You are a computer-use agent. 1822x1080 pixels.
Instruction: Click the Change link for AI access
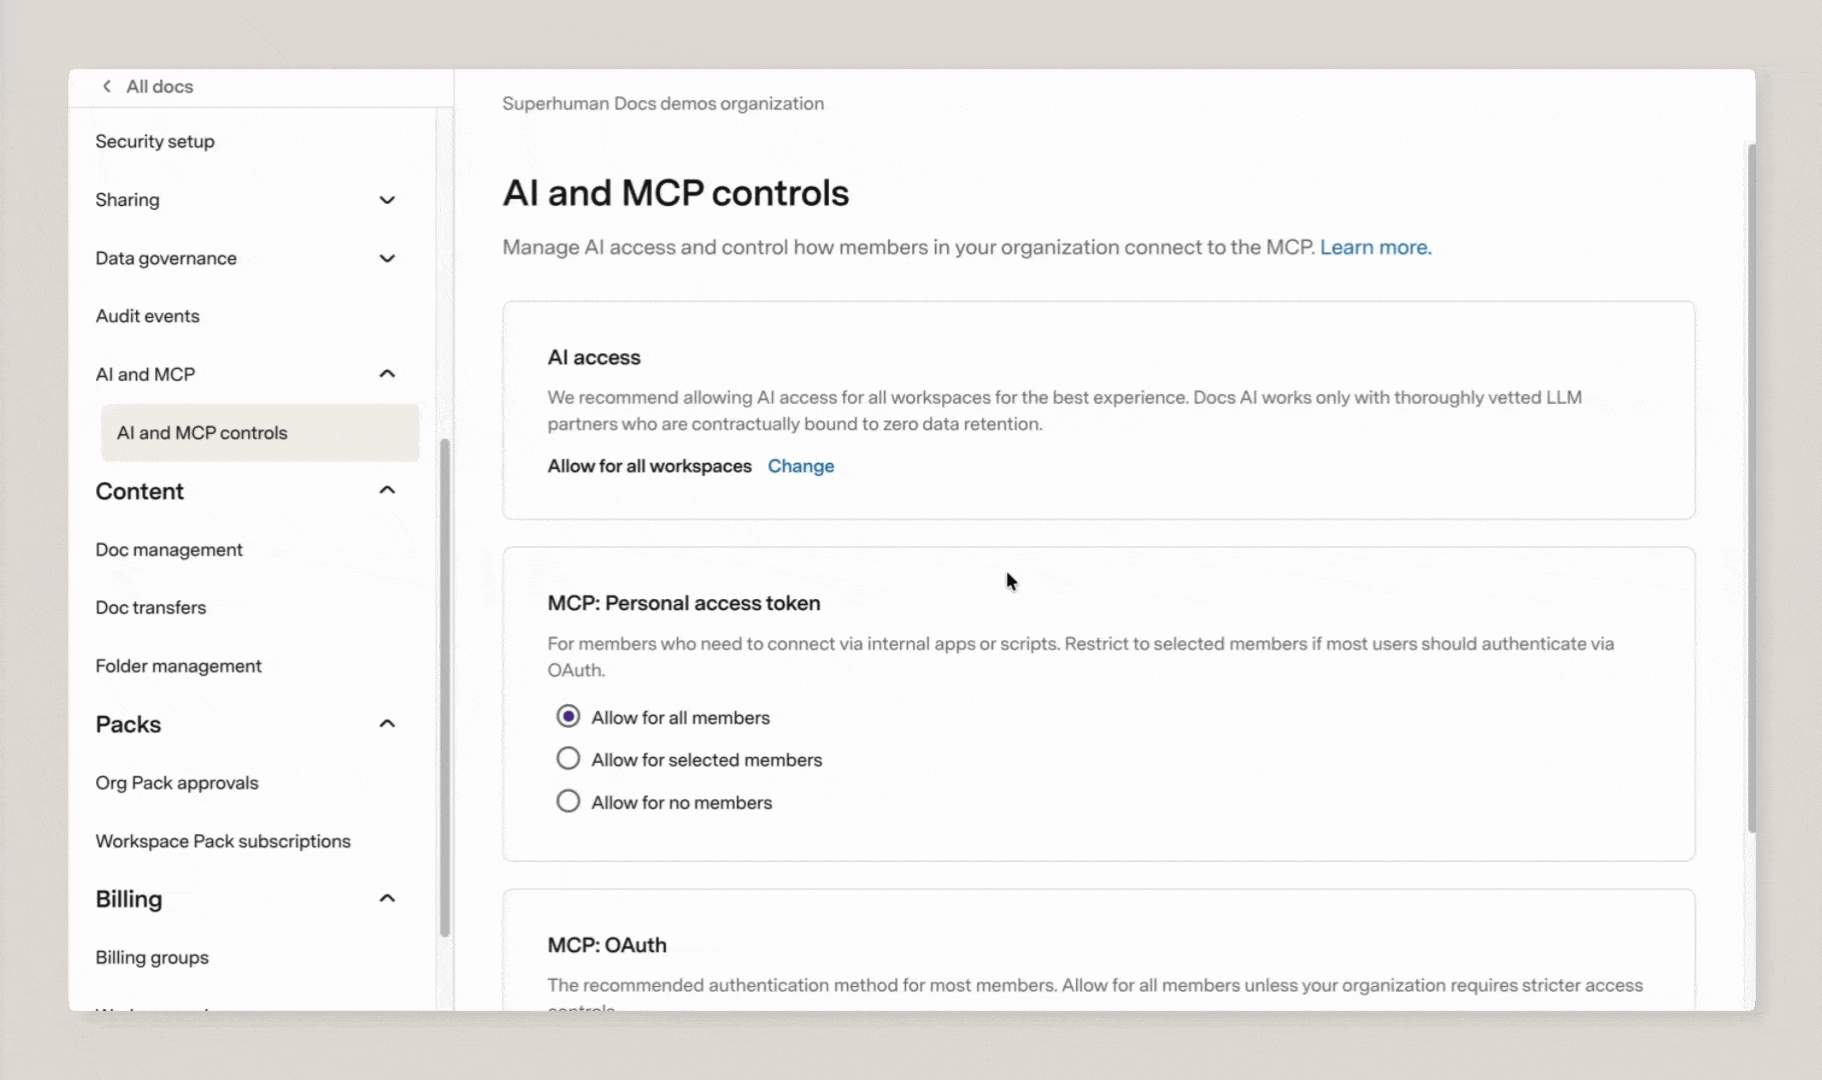point(801,466)
